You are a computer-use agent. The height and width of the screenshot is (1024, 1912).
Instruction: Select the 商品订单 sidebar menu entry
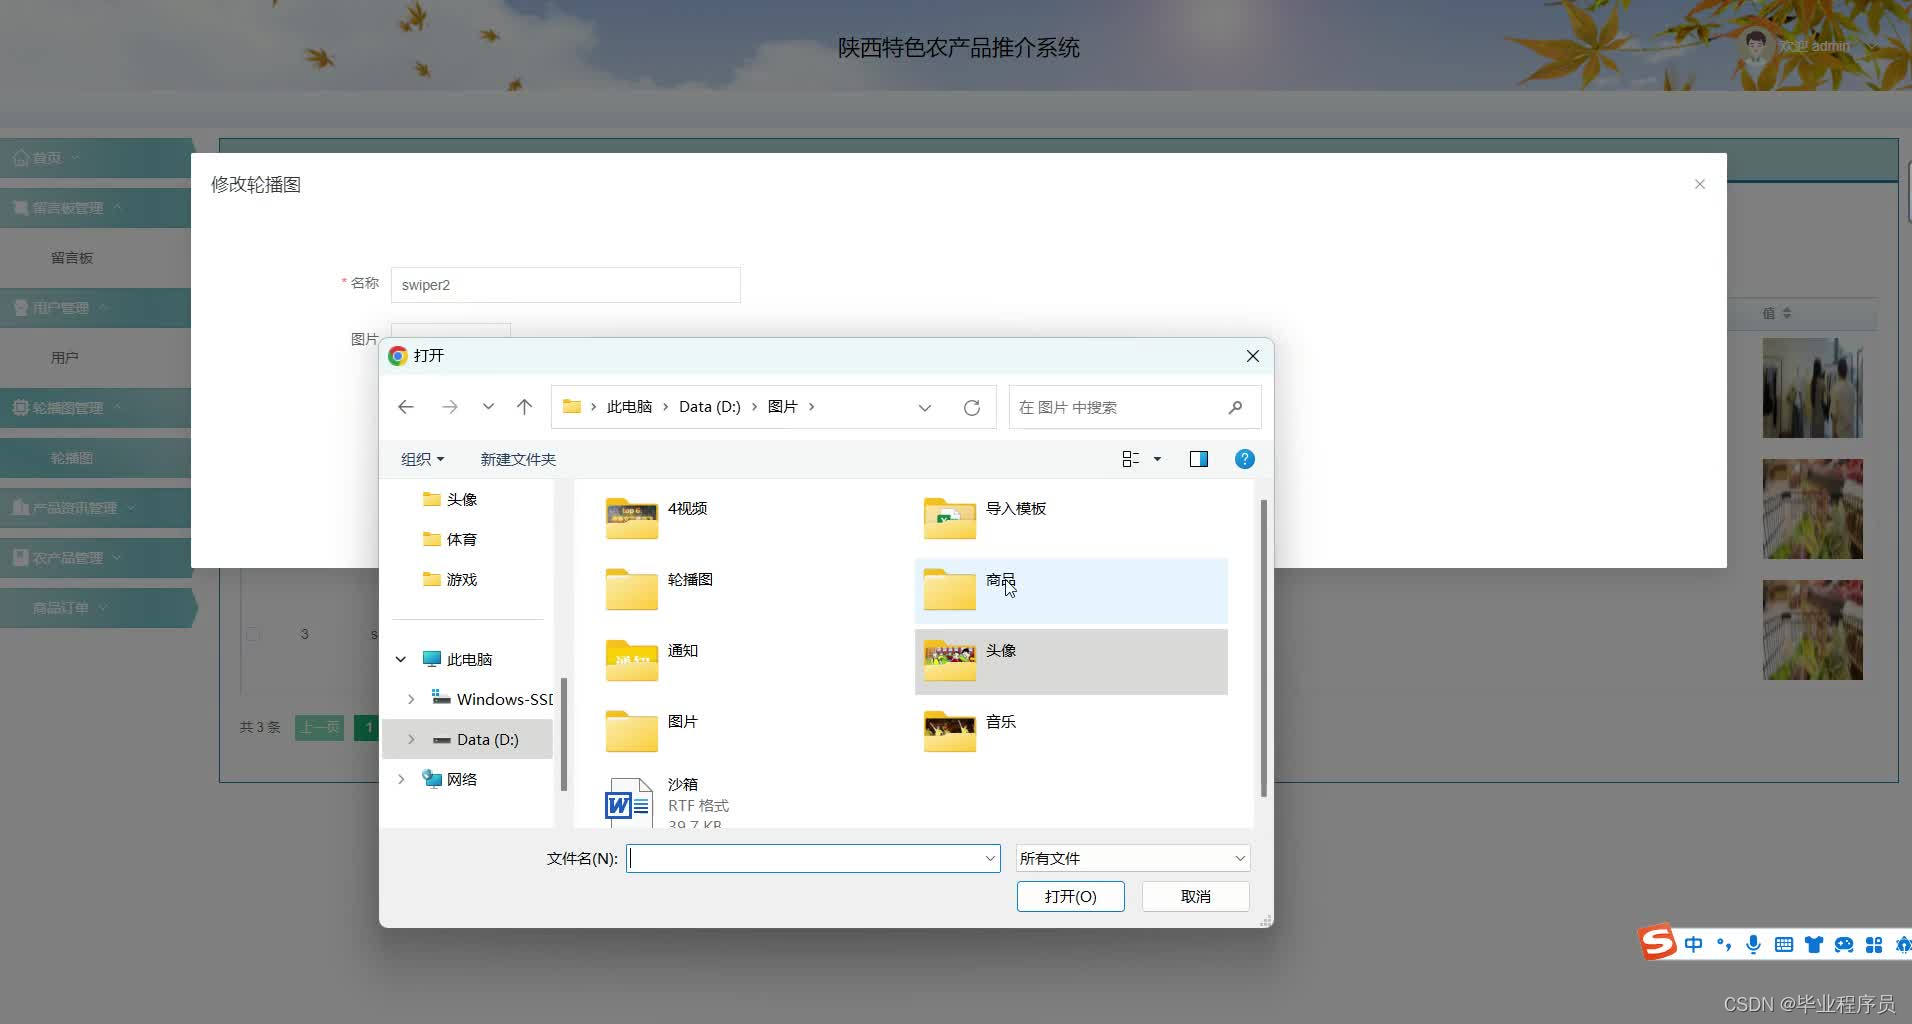(x=60, y=607)
